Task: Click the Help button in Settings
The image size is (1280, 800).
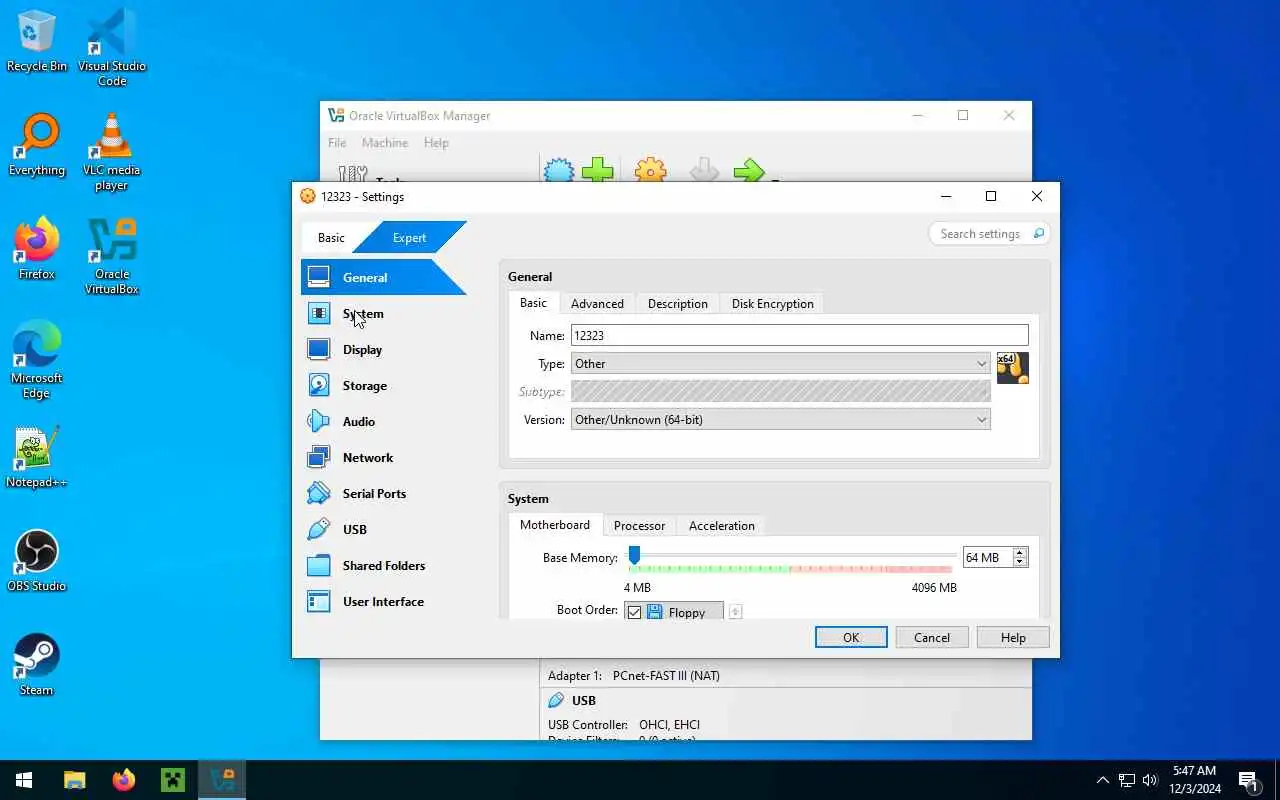Action: (x=1013, y=637)
